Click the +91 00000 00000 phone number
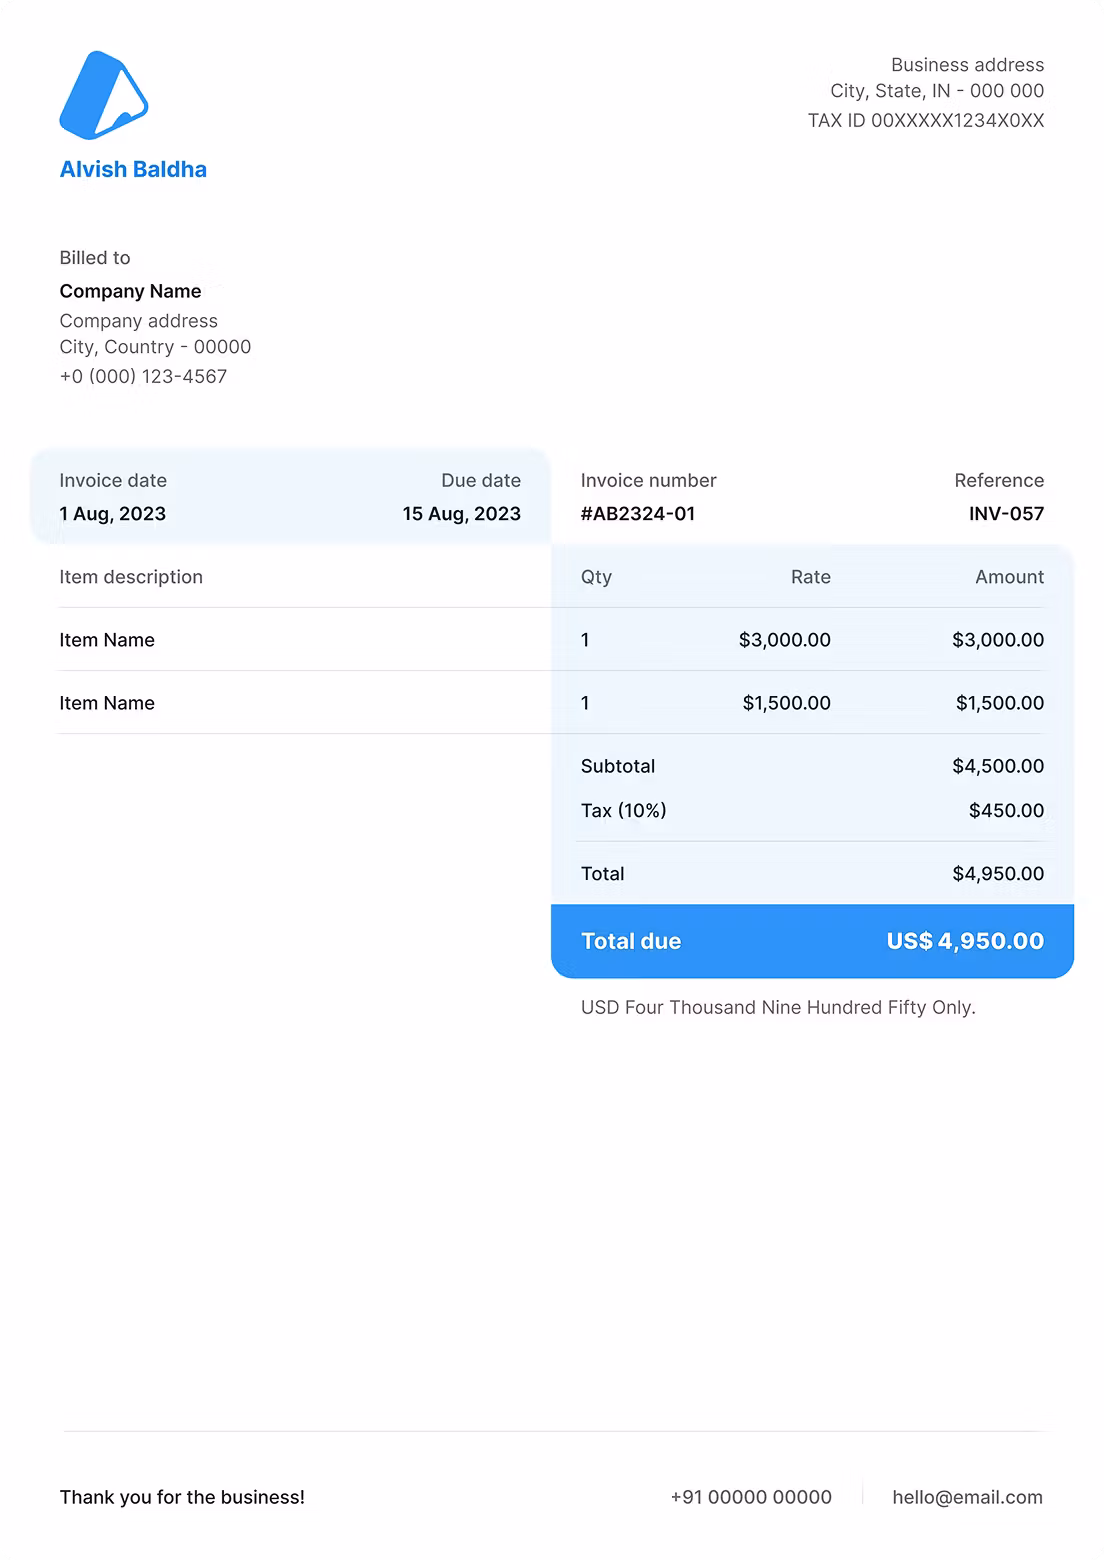Viewport: 1104px width, 1560px height. 751,1497
